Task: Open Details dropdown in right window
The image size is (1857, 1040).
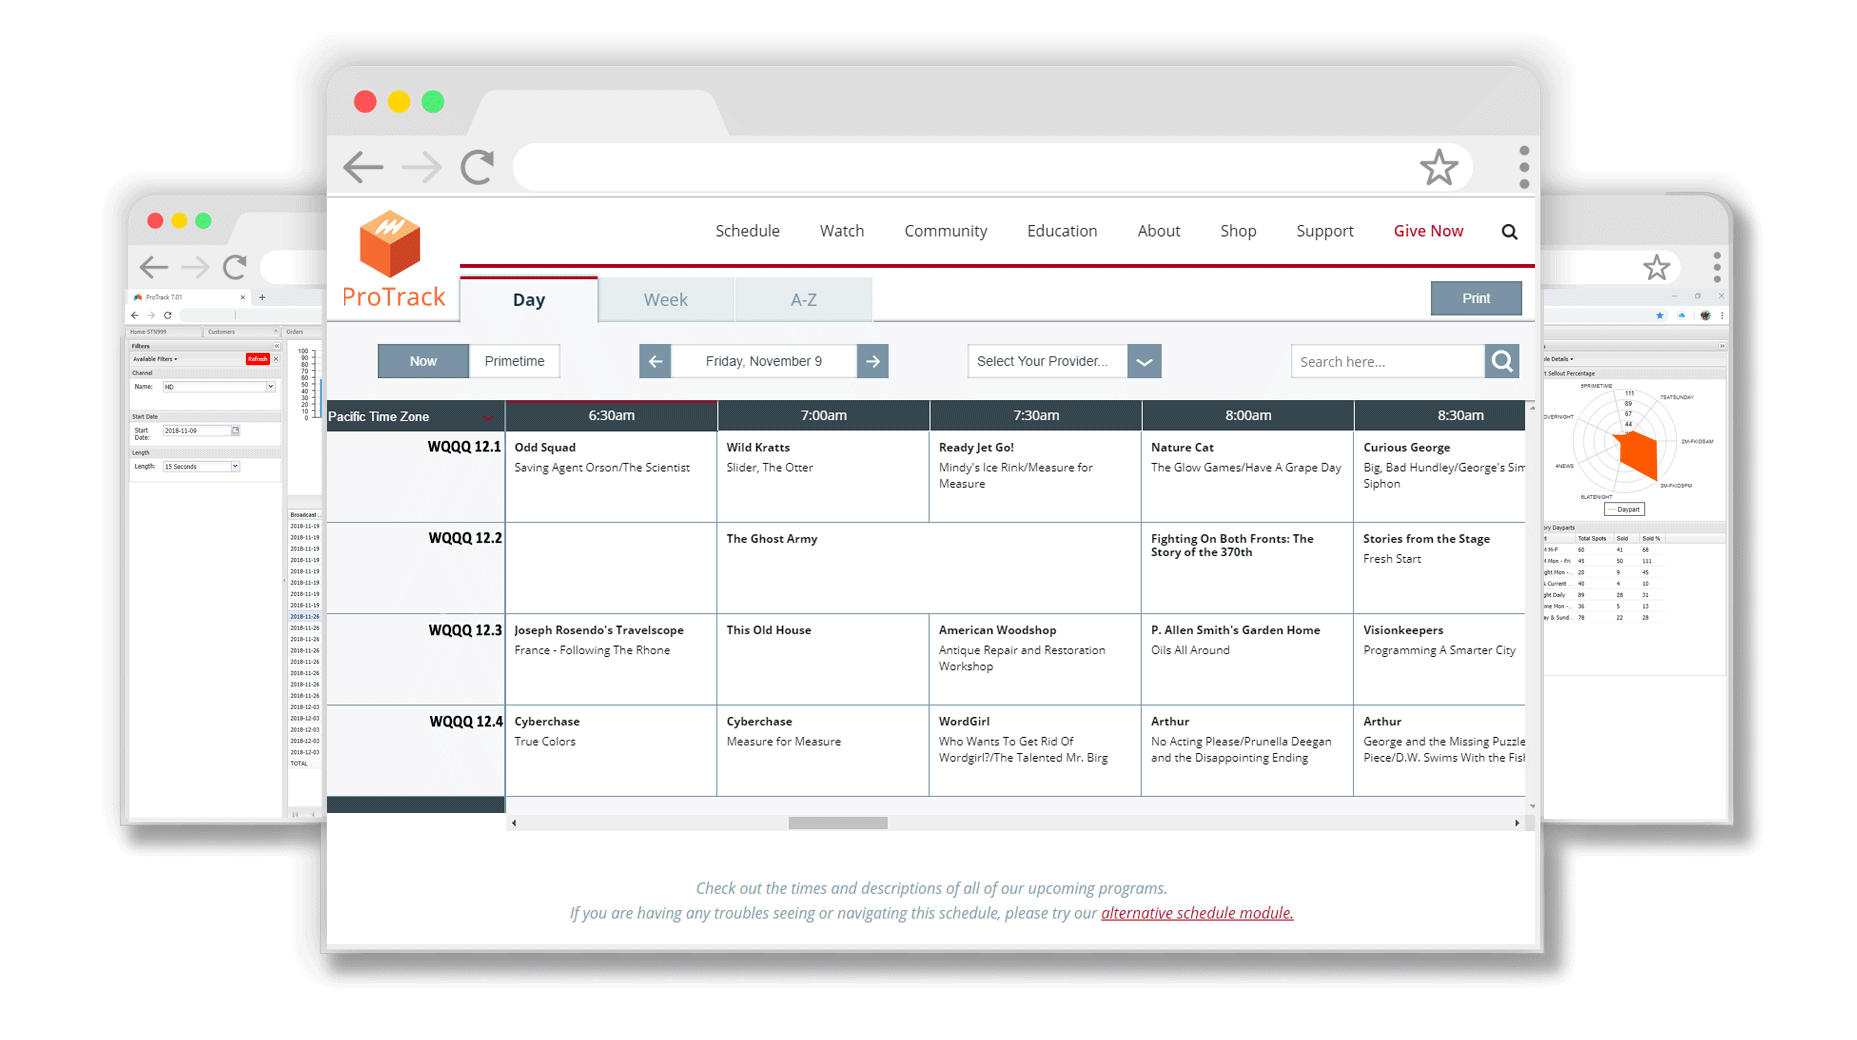Action: 1559,359
